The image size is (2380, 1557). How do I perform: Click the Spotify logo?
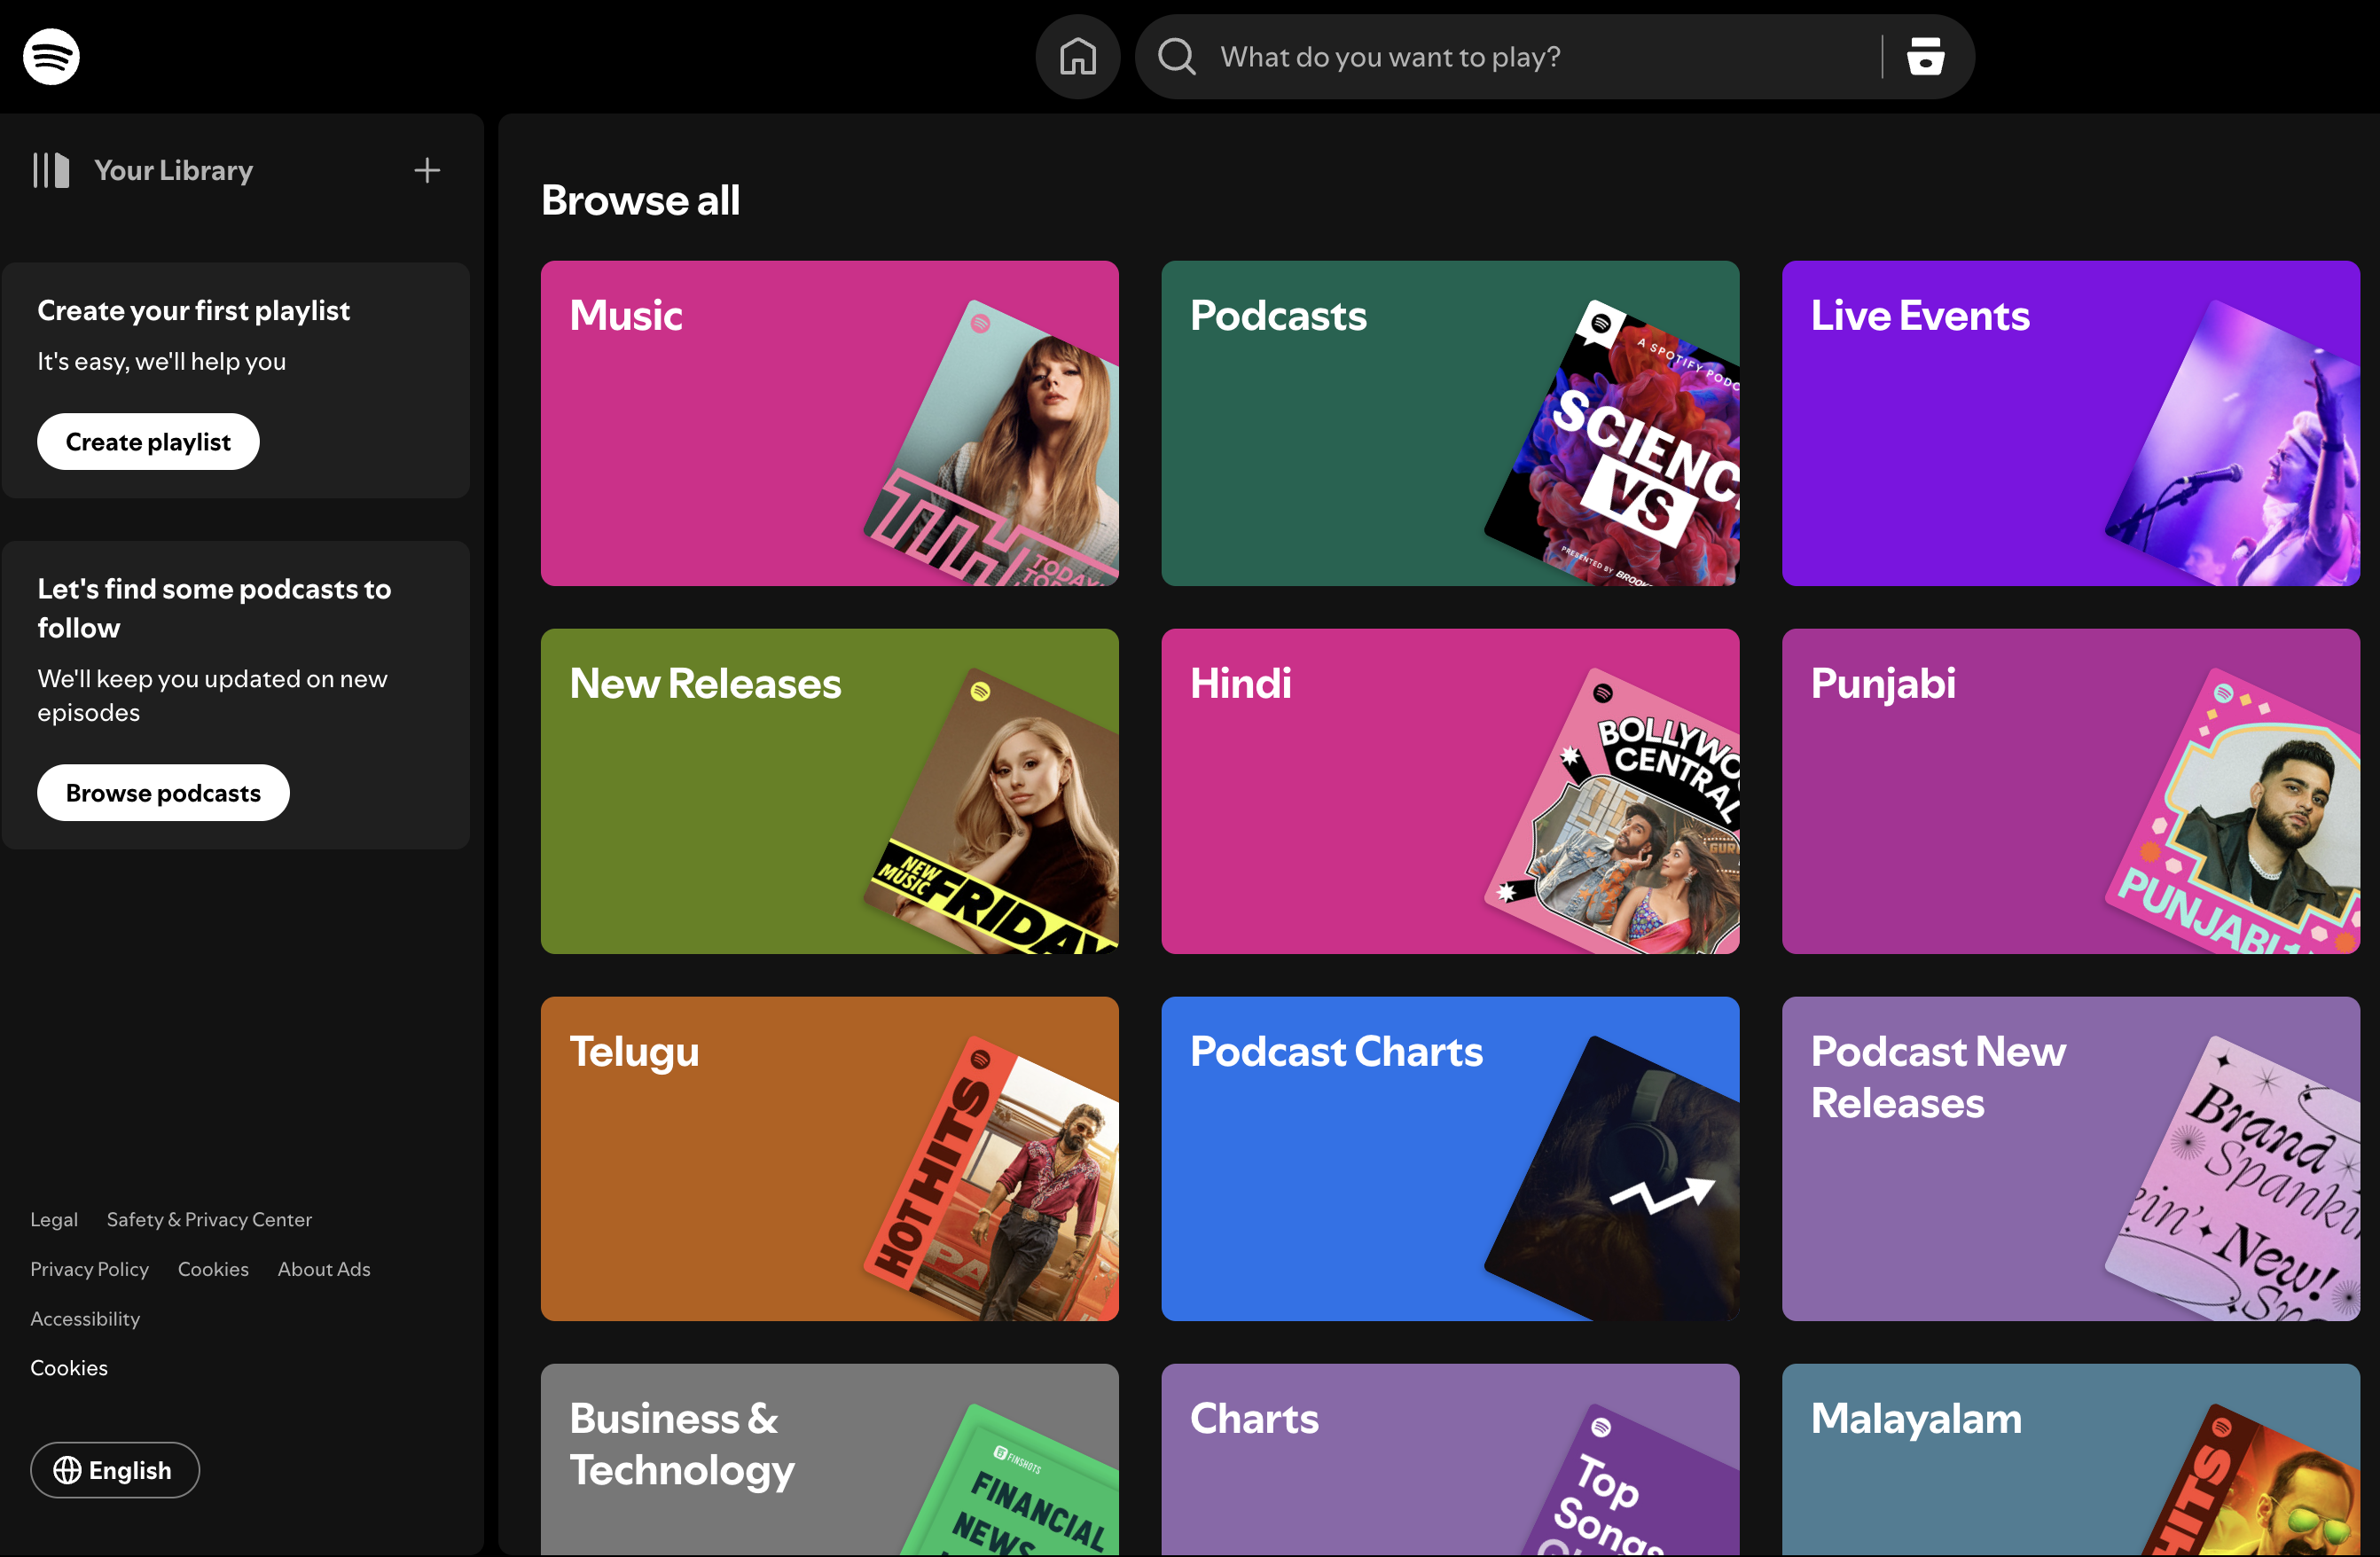[x=50, y=56]
